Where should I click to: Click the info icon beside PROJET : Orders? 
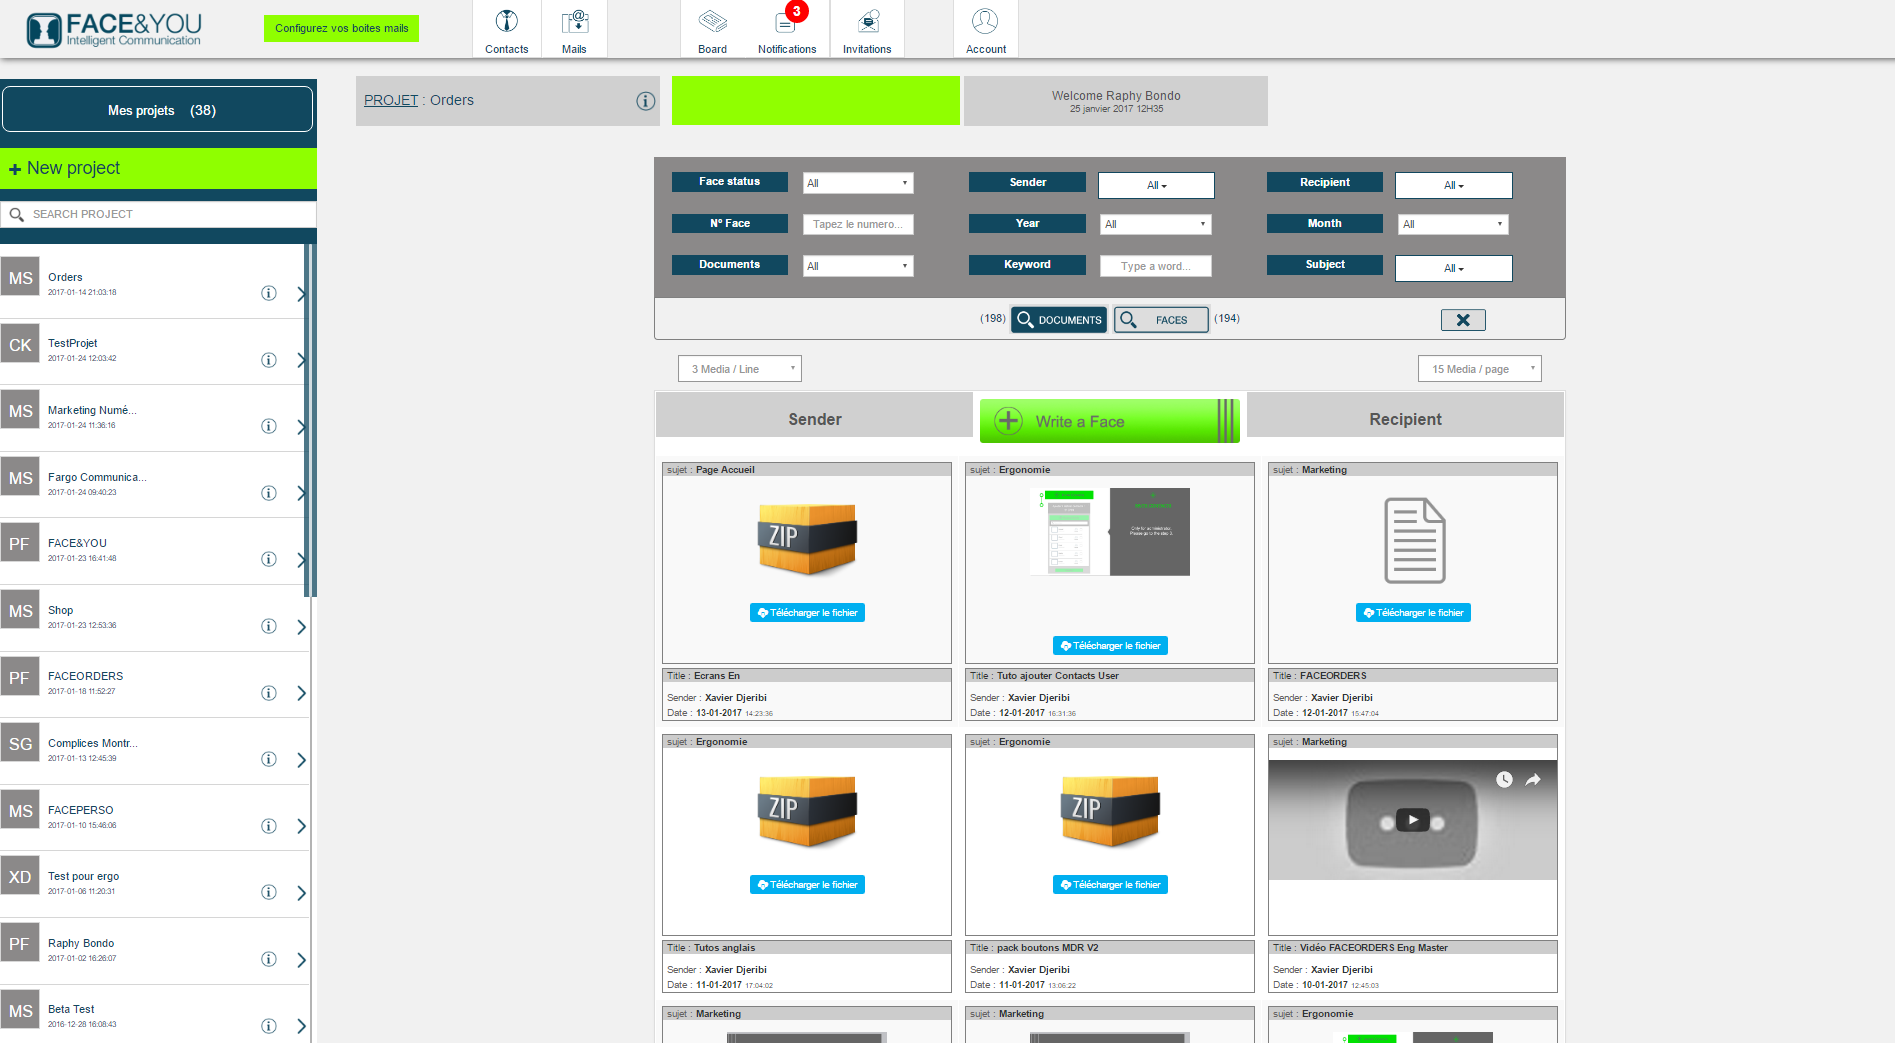646,101
